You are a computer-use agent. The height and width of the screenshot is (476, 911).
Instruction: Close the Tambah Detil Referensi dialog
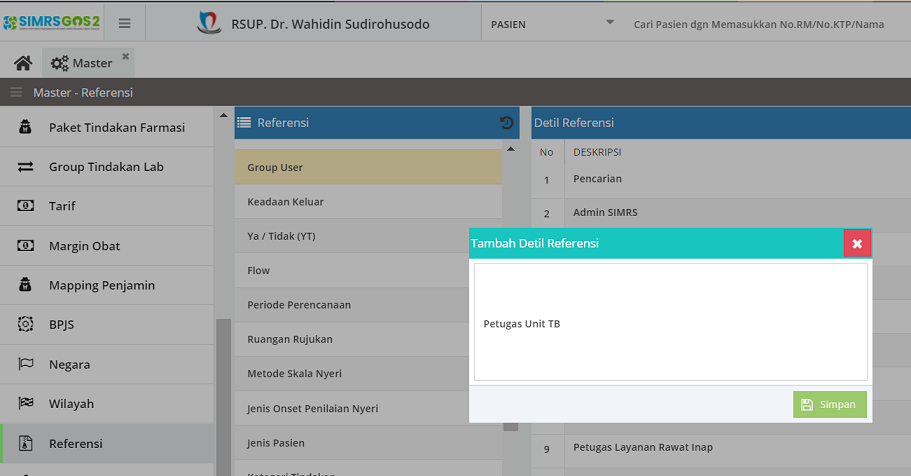pos(857,243)
